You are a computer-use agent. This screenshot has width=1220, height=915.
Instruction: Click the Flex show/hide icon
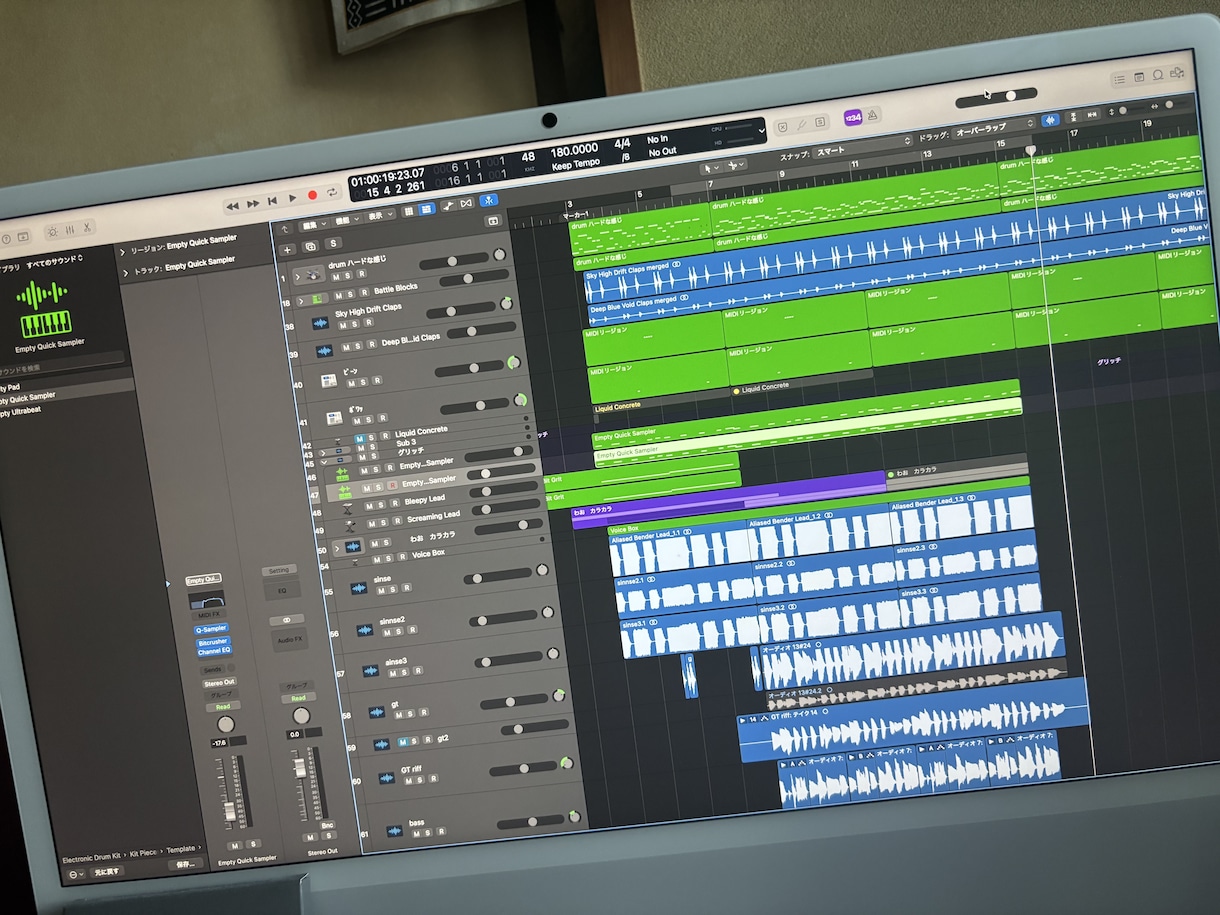click(x=467, y=203)
